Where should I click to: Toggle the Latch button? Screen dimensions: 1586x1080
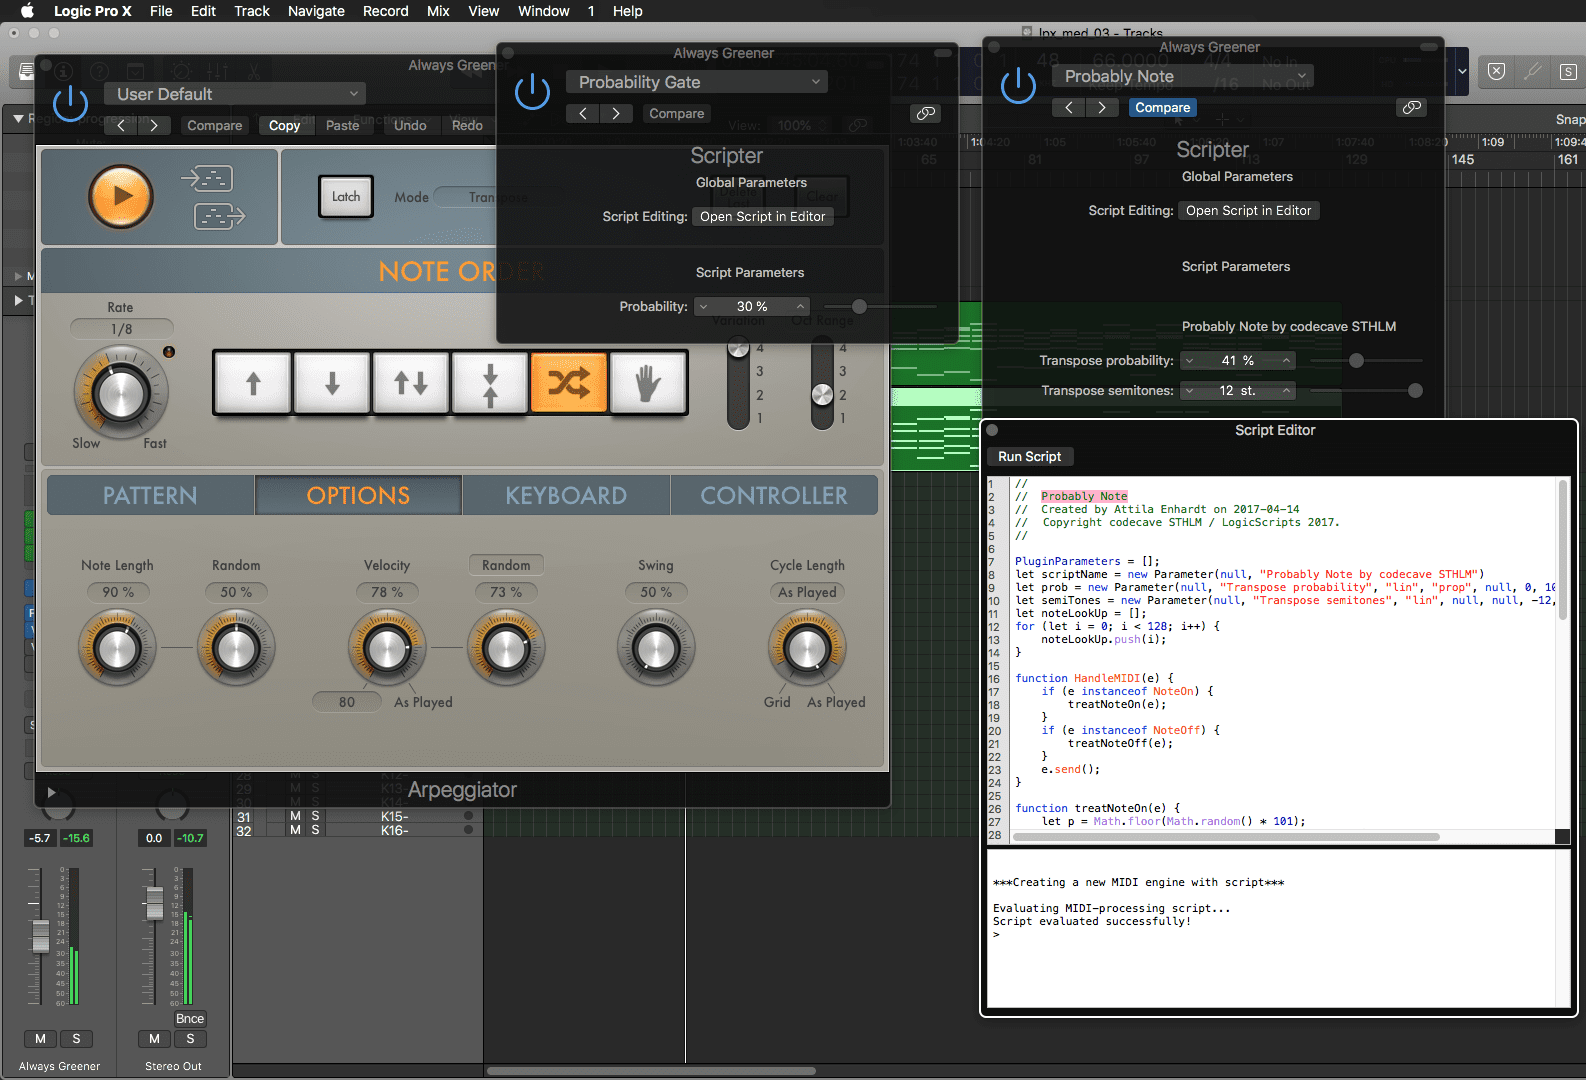coord(346,196)
